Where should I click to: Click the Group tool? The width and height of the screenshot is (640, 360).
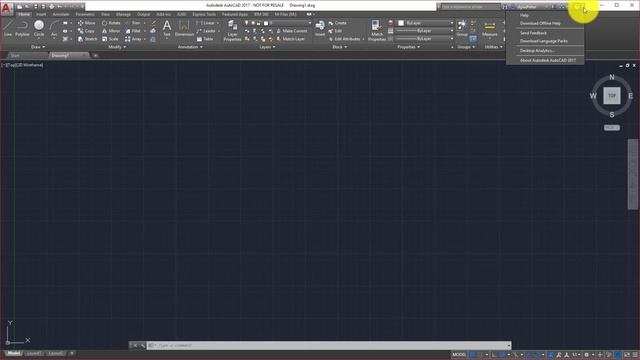tap(462, 29)
